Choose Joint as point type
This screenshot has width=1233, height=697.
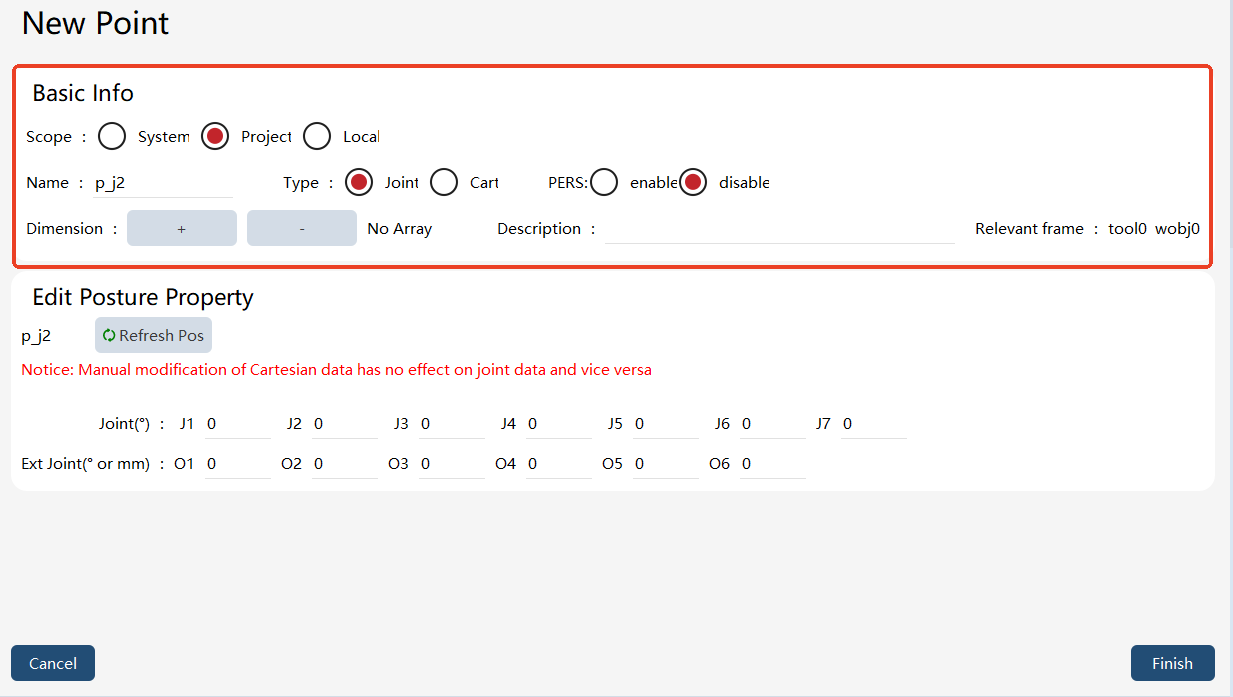tap(358, 182)
